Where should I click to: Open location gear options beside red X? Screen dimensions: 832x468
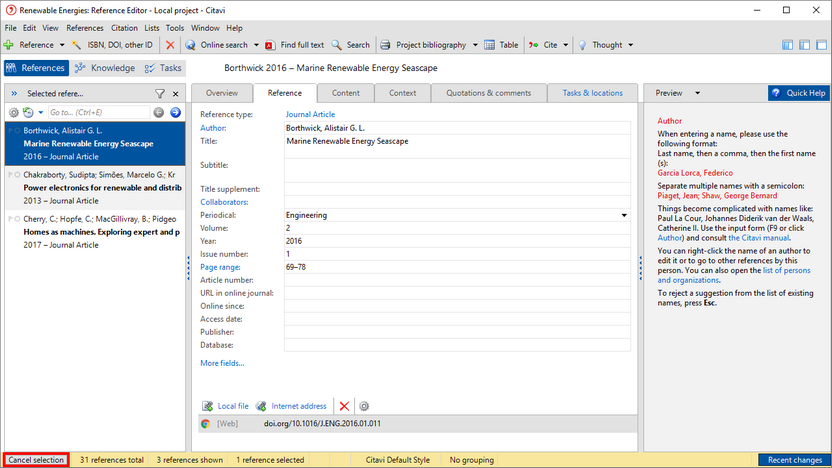click(x=364, y=406)
